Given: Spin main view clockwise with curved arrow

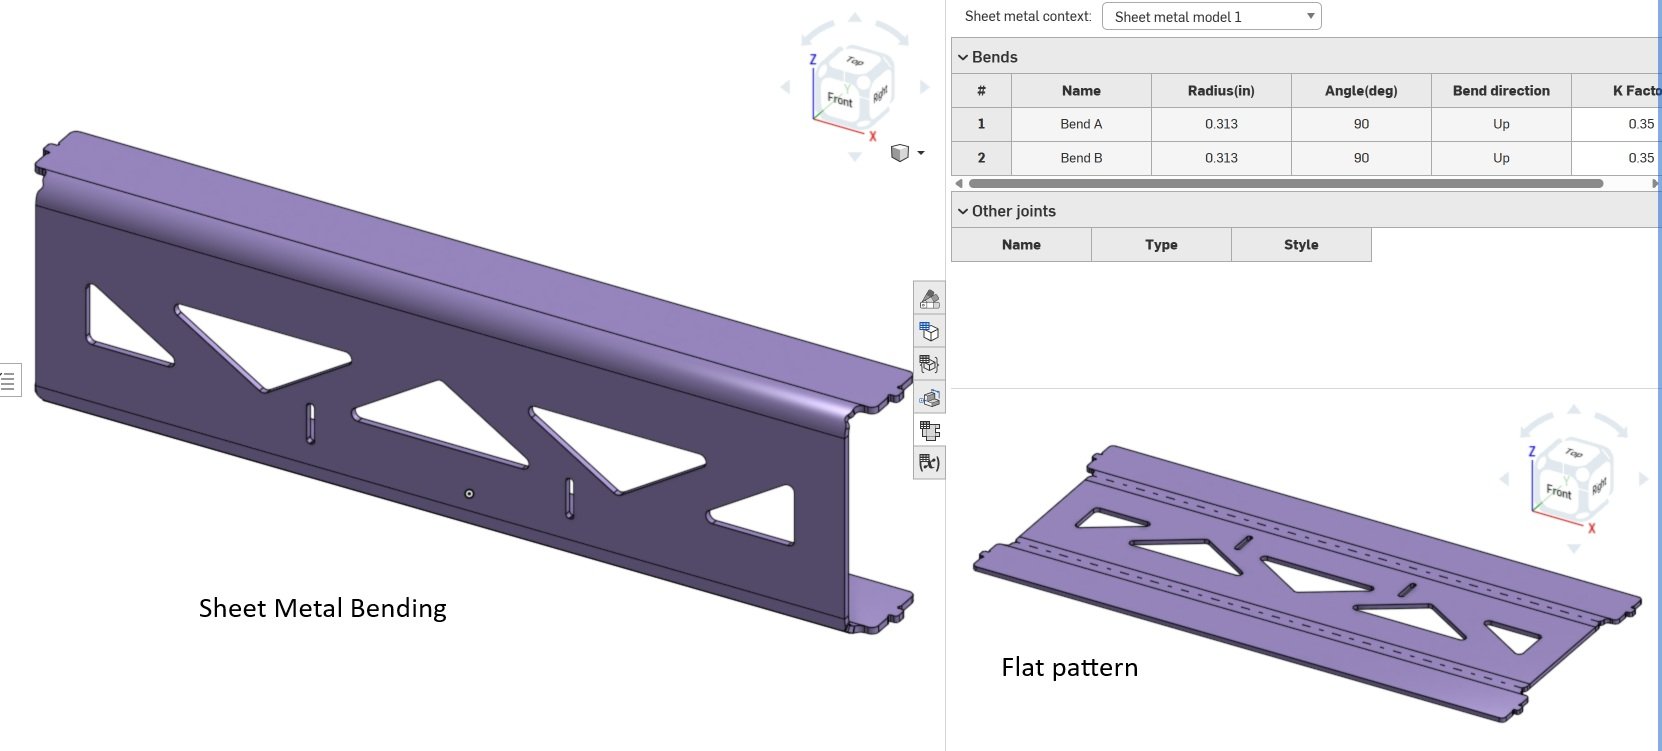Looking at the screenshot, I should 893,33.
